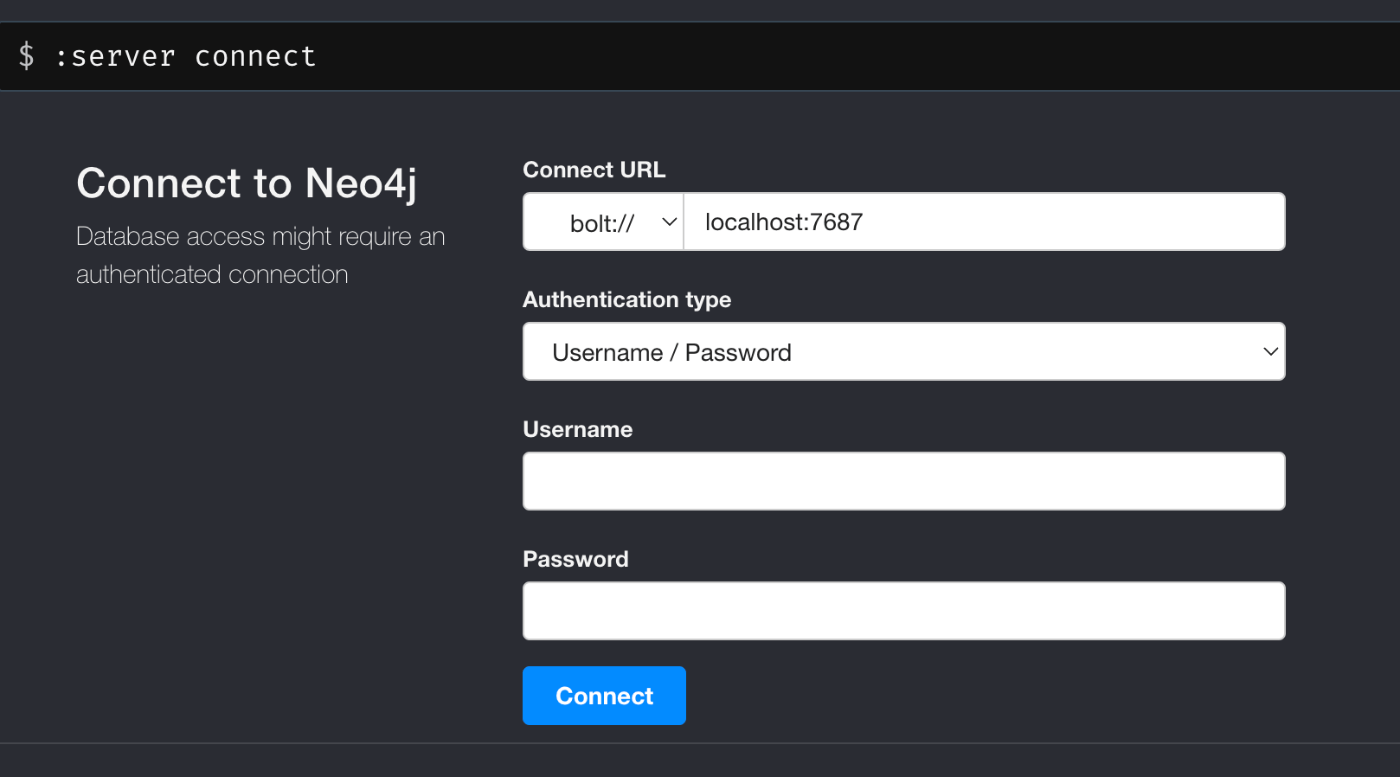Click the Connect button
Screen dimensions: 1400x777
604,695
